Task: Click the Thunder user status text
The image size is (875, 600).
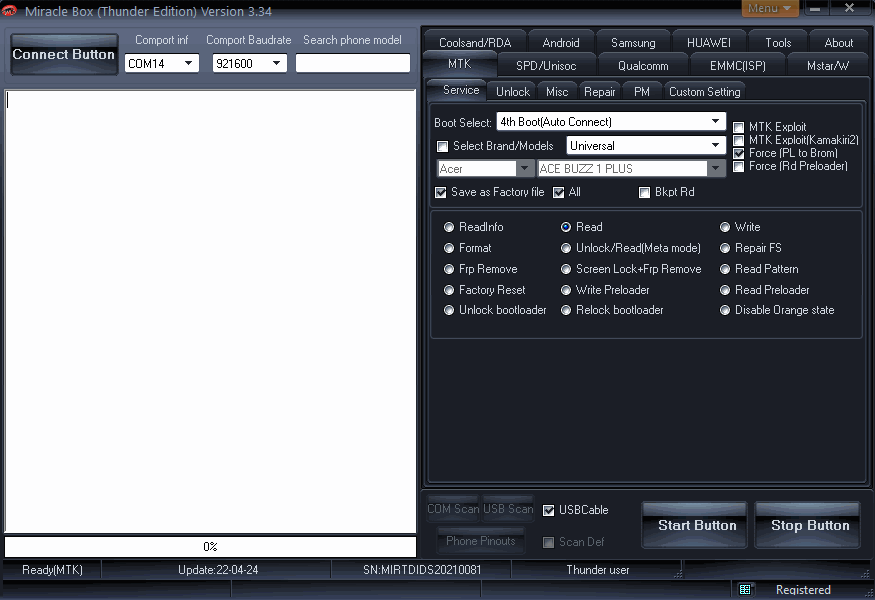Action: [x=598, y=570]
